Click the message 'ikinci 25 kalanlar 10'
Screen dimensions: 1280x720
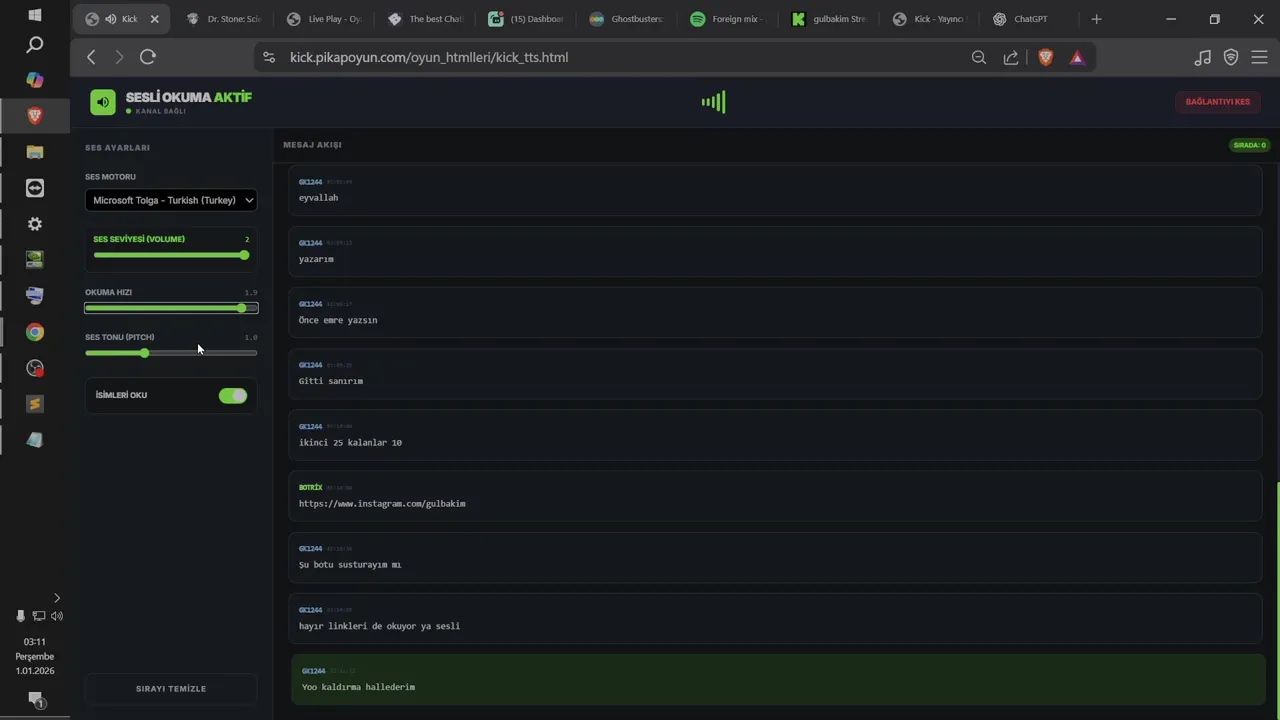[x=775, y=435]
